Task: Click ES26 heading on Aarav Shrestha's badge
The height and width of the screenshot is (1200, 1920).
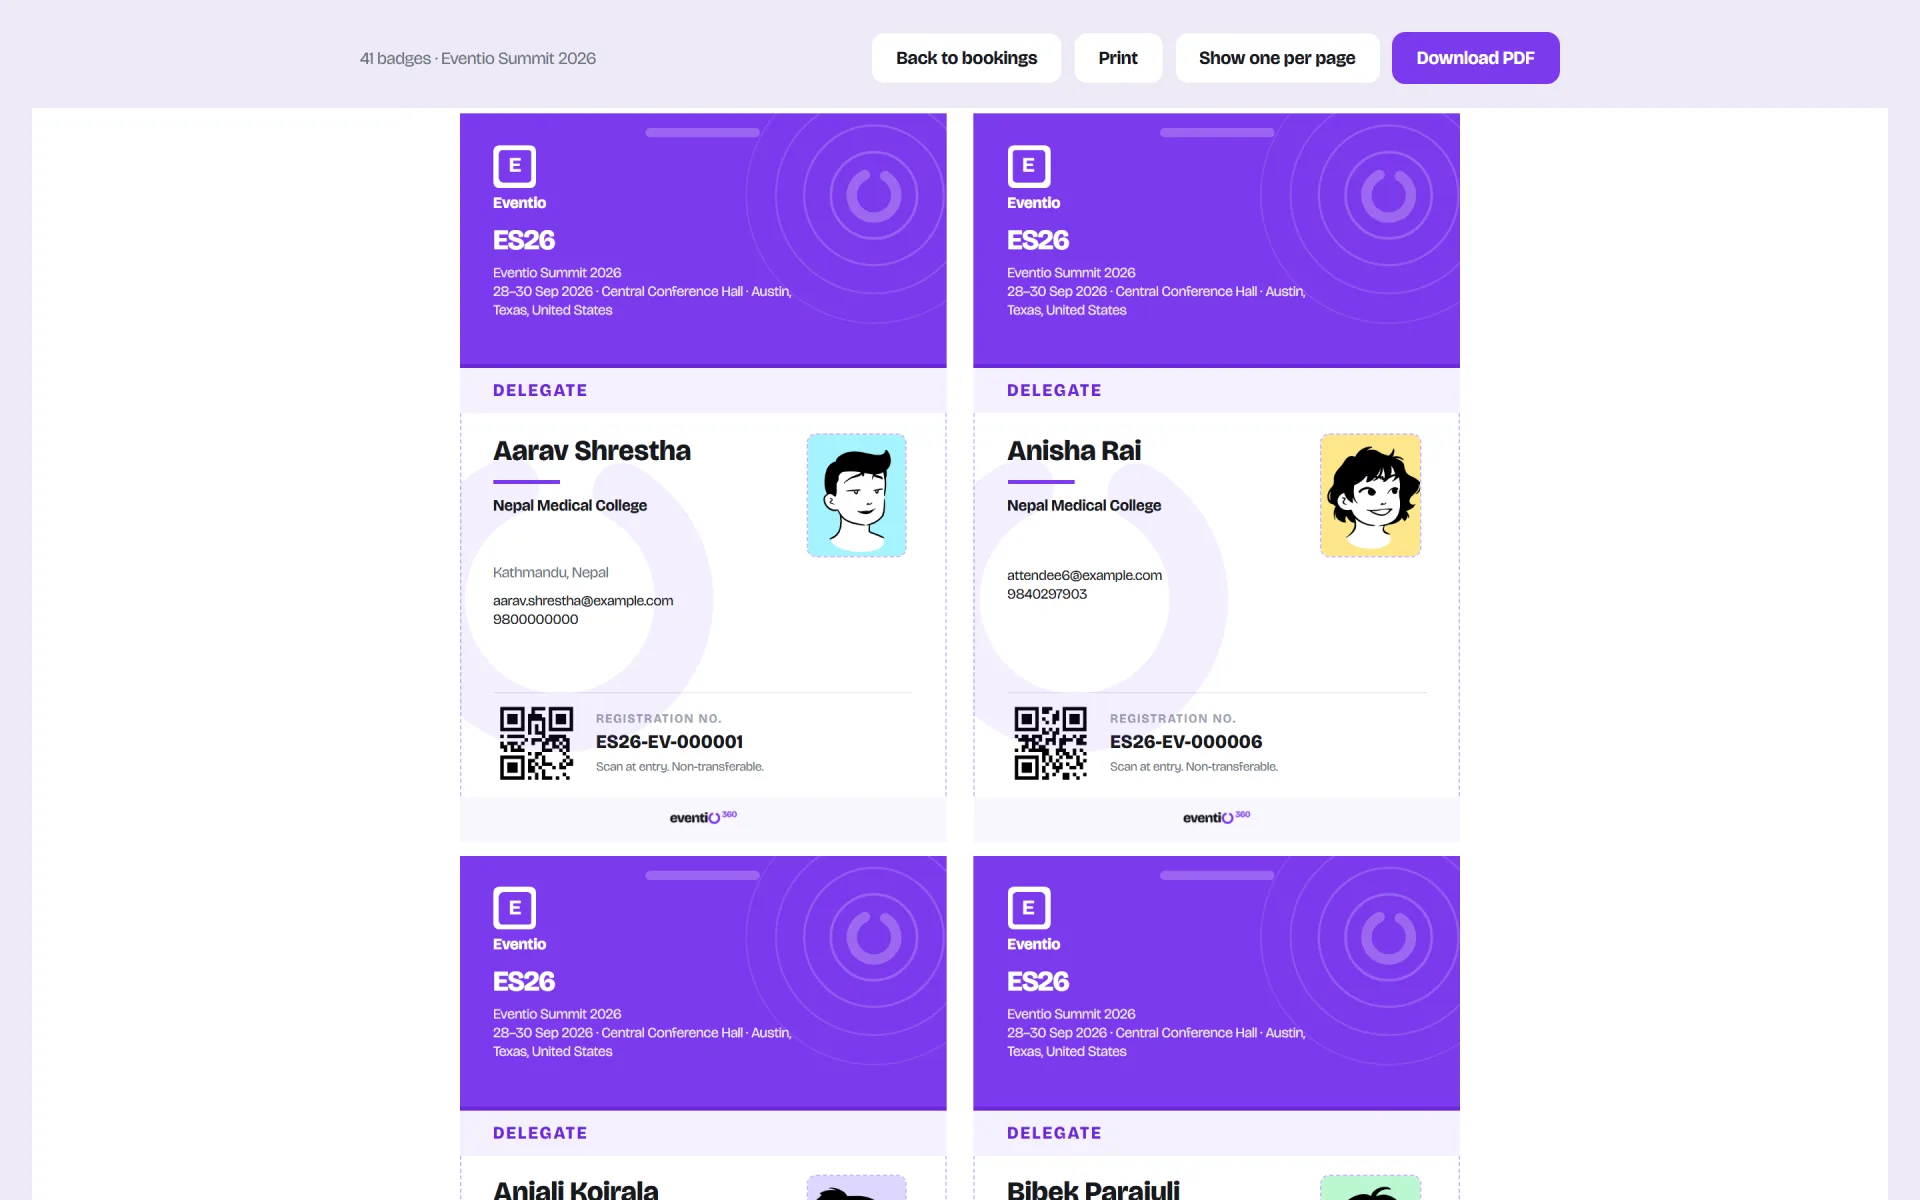Action: tap(524, 241)
